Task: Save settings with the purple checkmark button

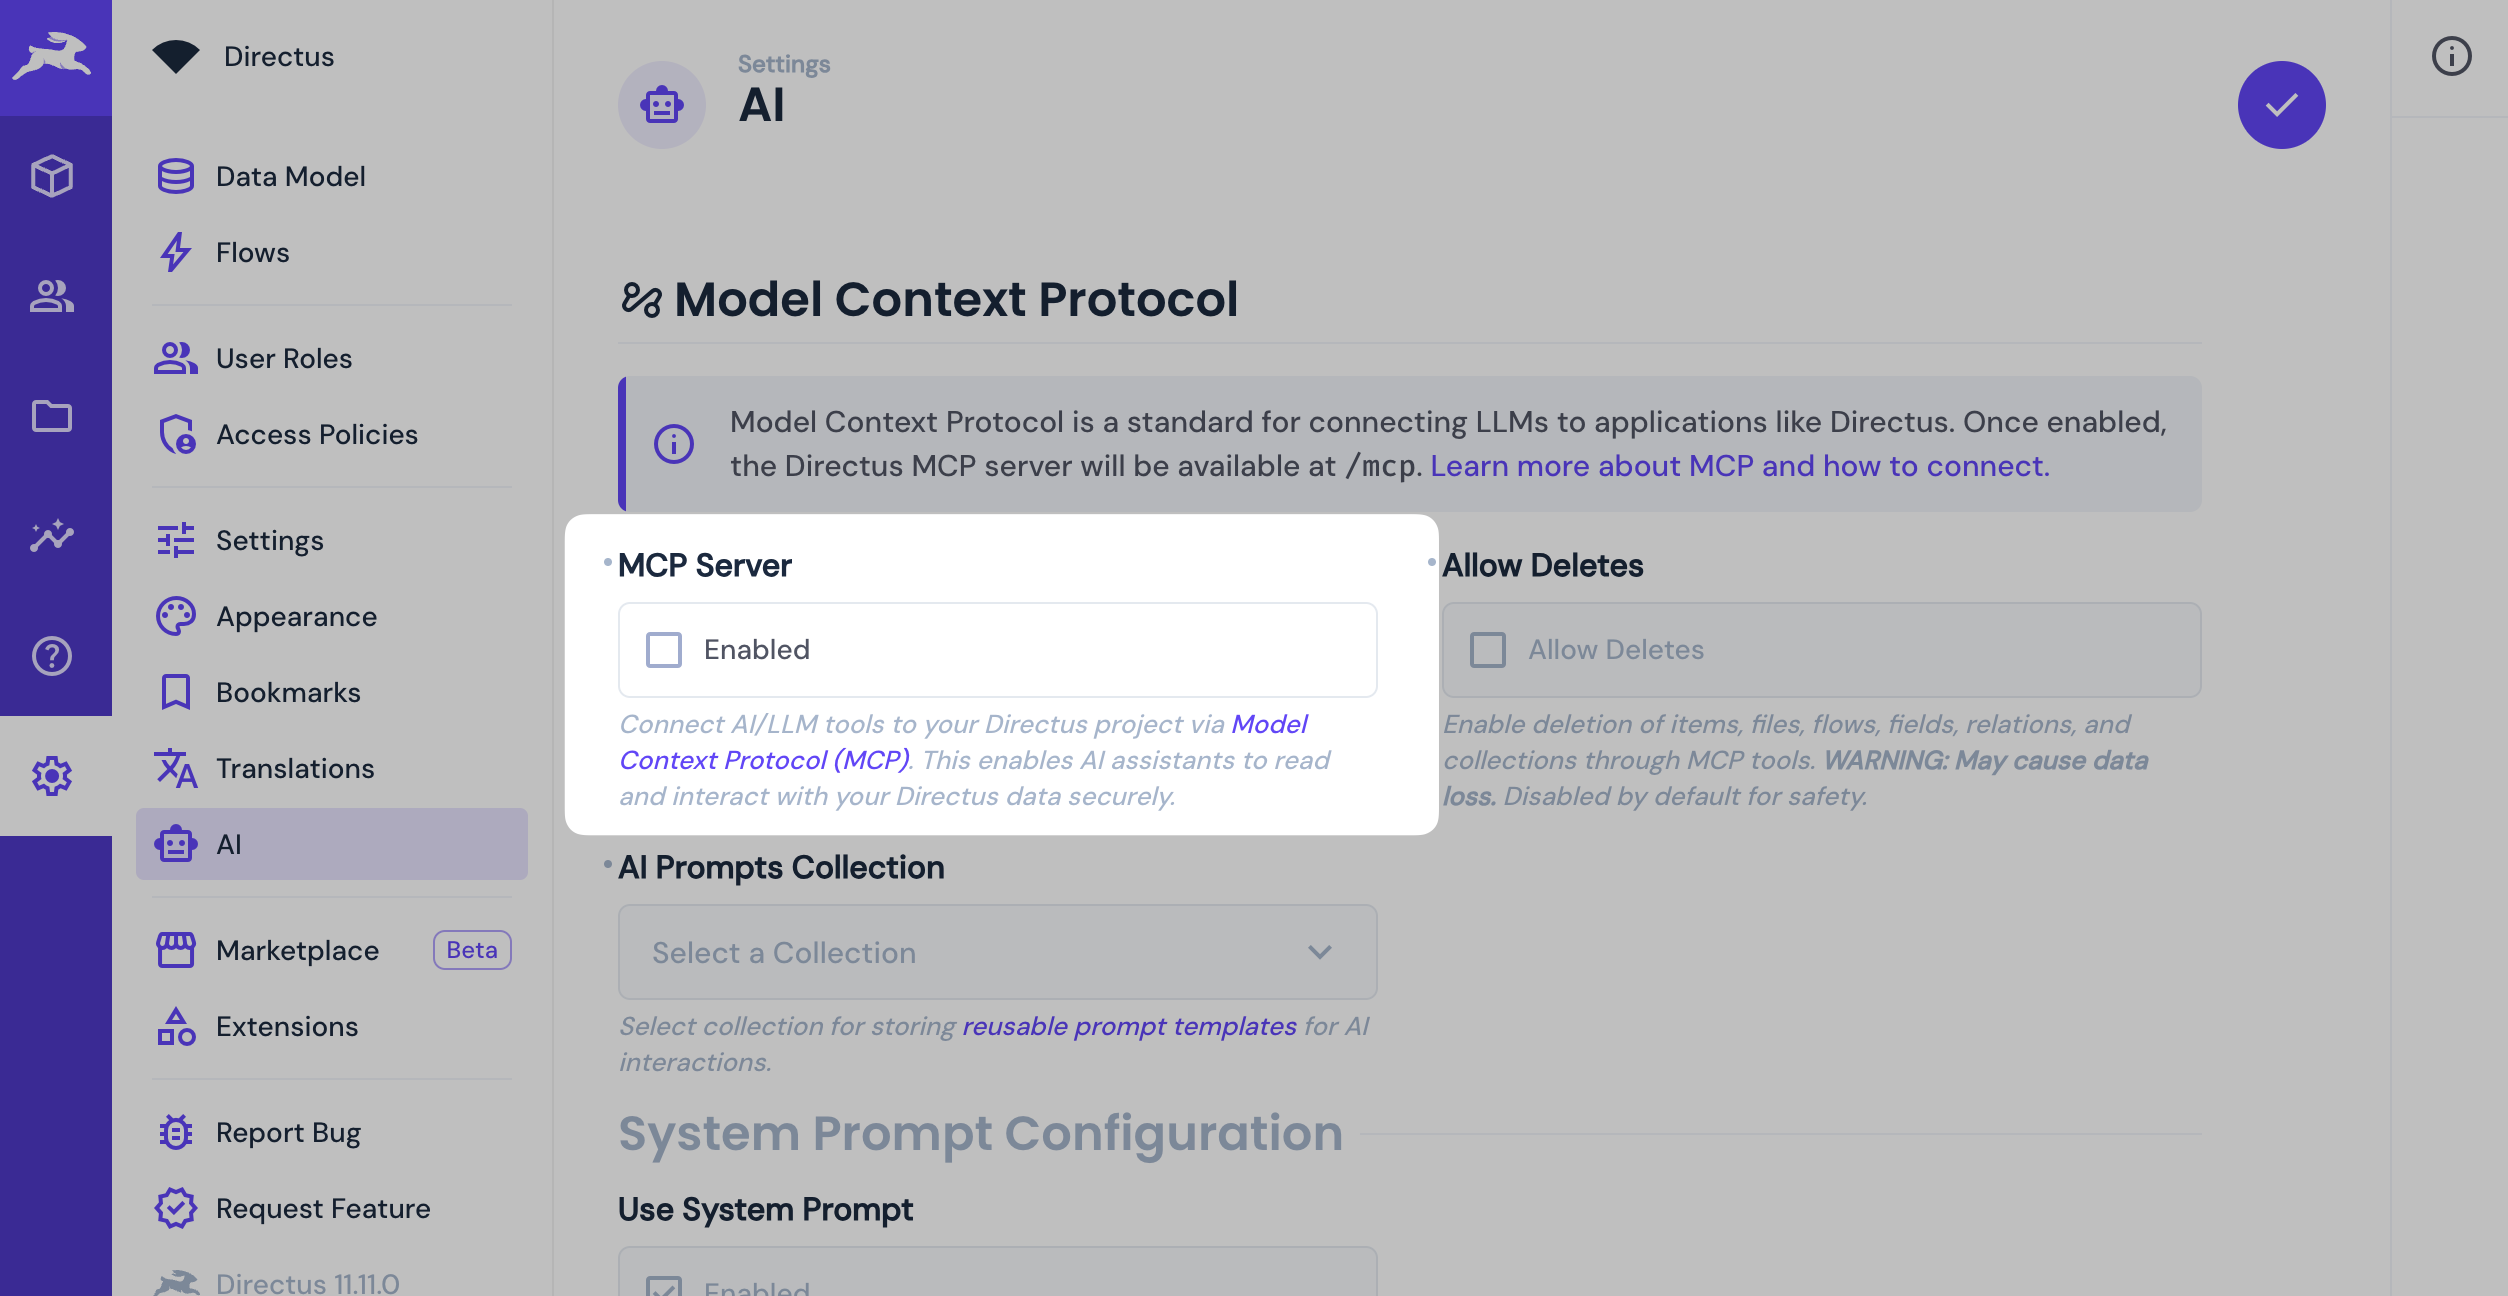Action: 2282,104
